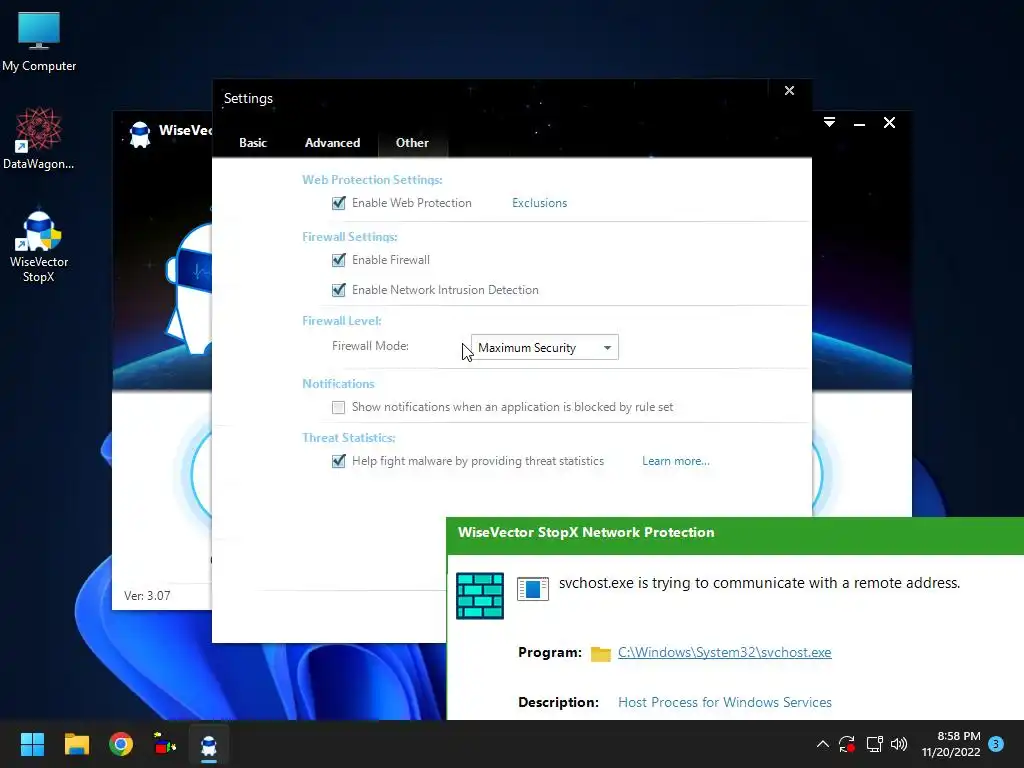Image resolution: width=1024 pixels, height=768 pixels.
Task: Toggle Enable Firewall checkbox
Action: (x=338, y=260)
